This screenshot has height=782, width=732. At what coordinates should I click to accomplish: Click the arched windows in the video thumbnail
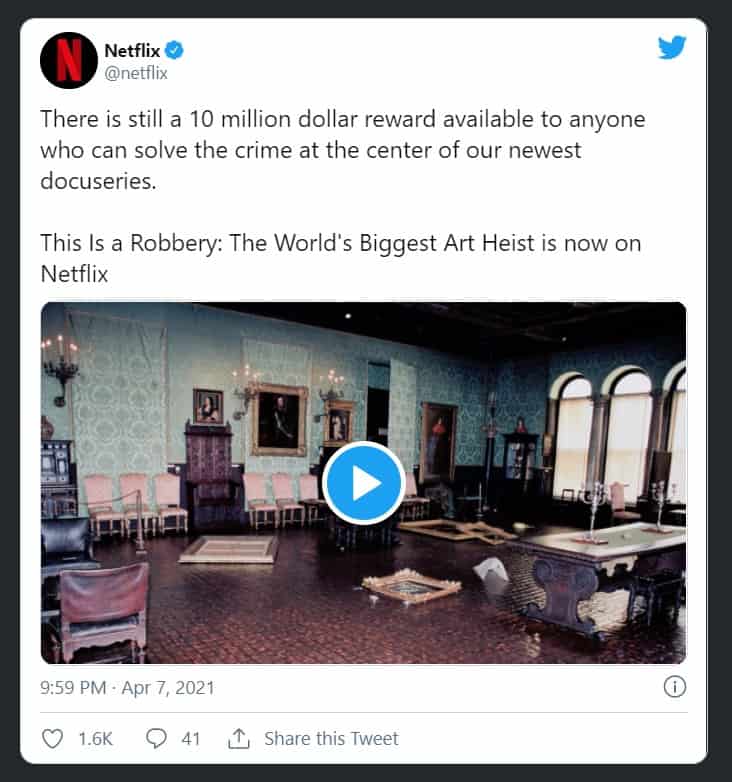[x=618, y=434]
